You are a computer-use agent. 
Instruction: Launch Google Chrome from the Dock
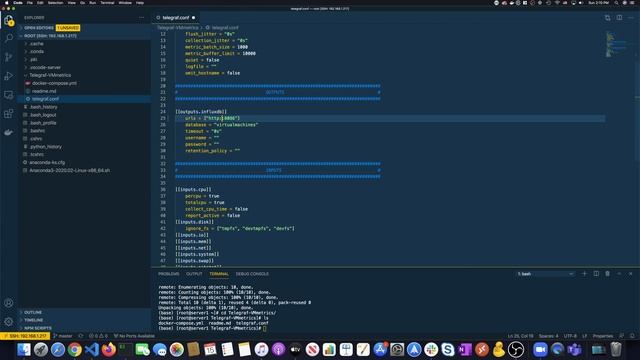pyautogui.click(x=75, y=350)
